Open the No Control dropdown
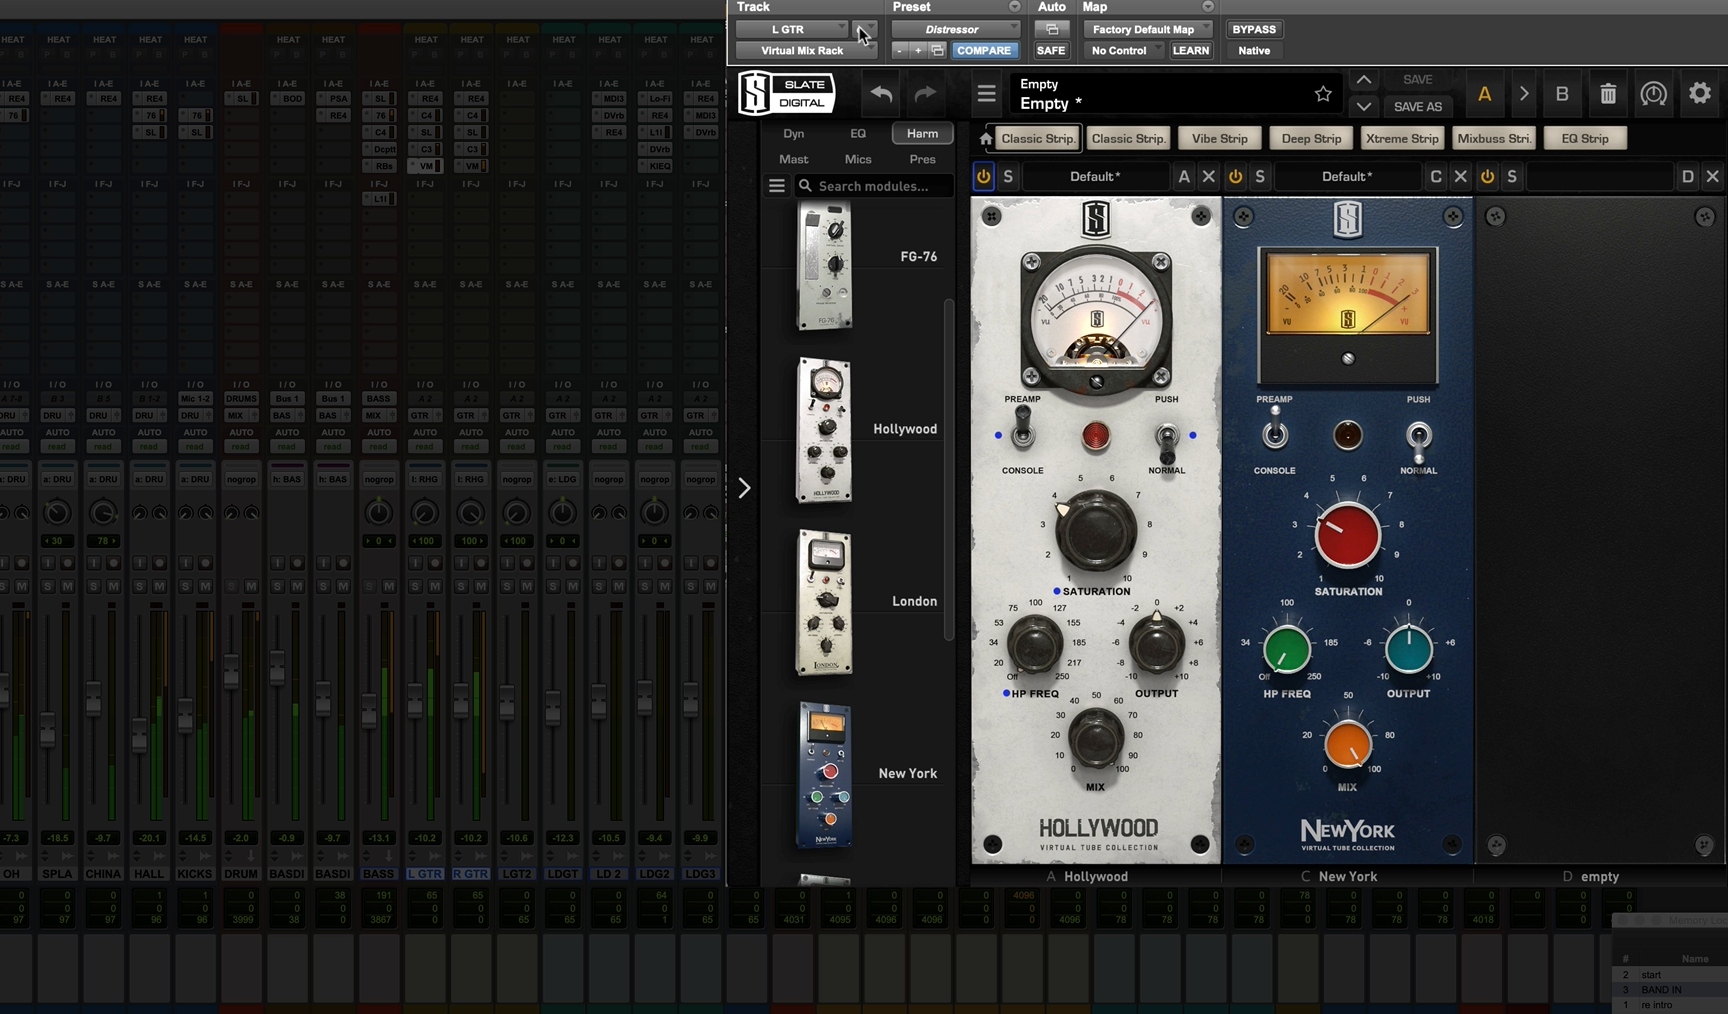This screenshot has width=1728, height=1014. 1124,50
